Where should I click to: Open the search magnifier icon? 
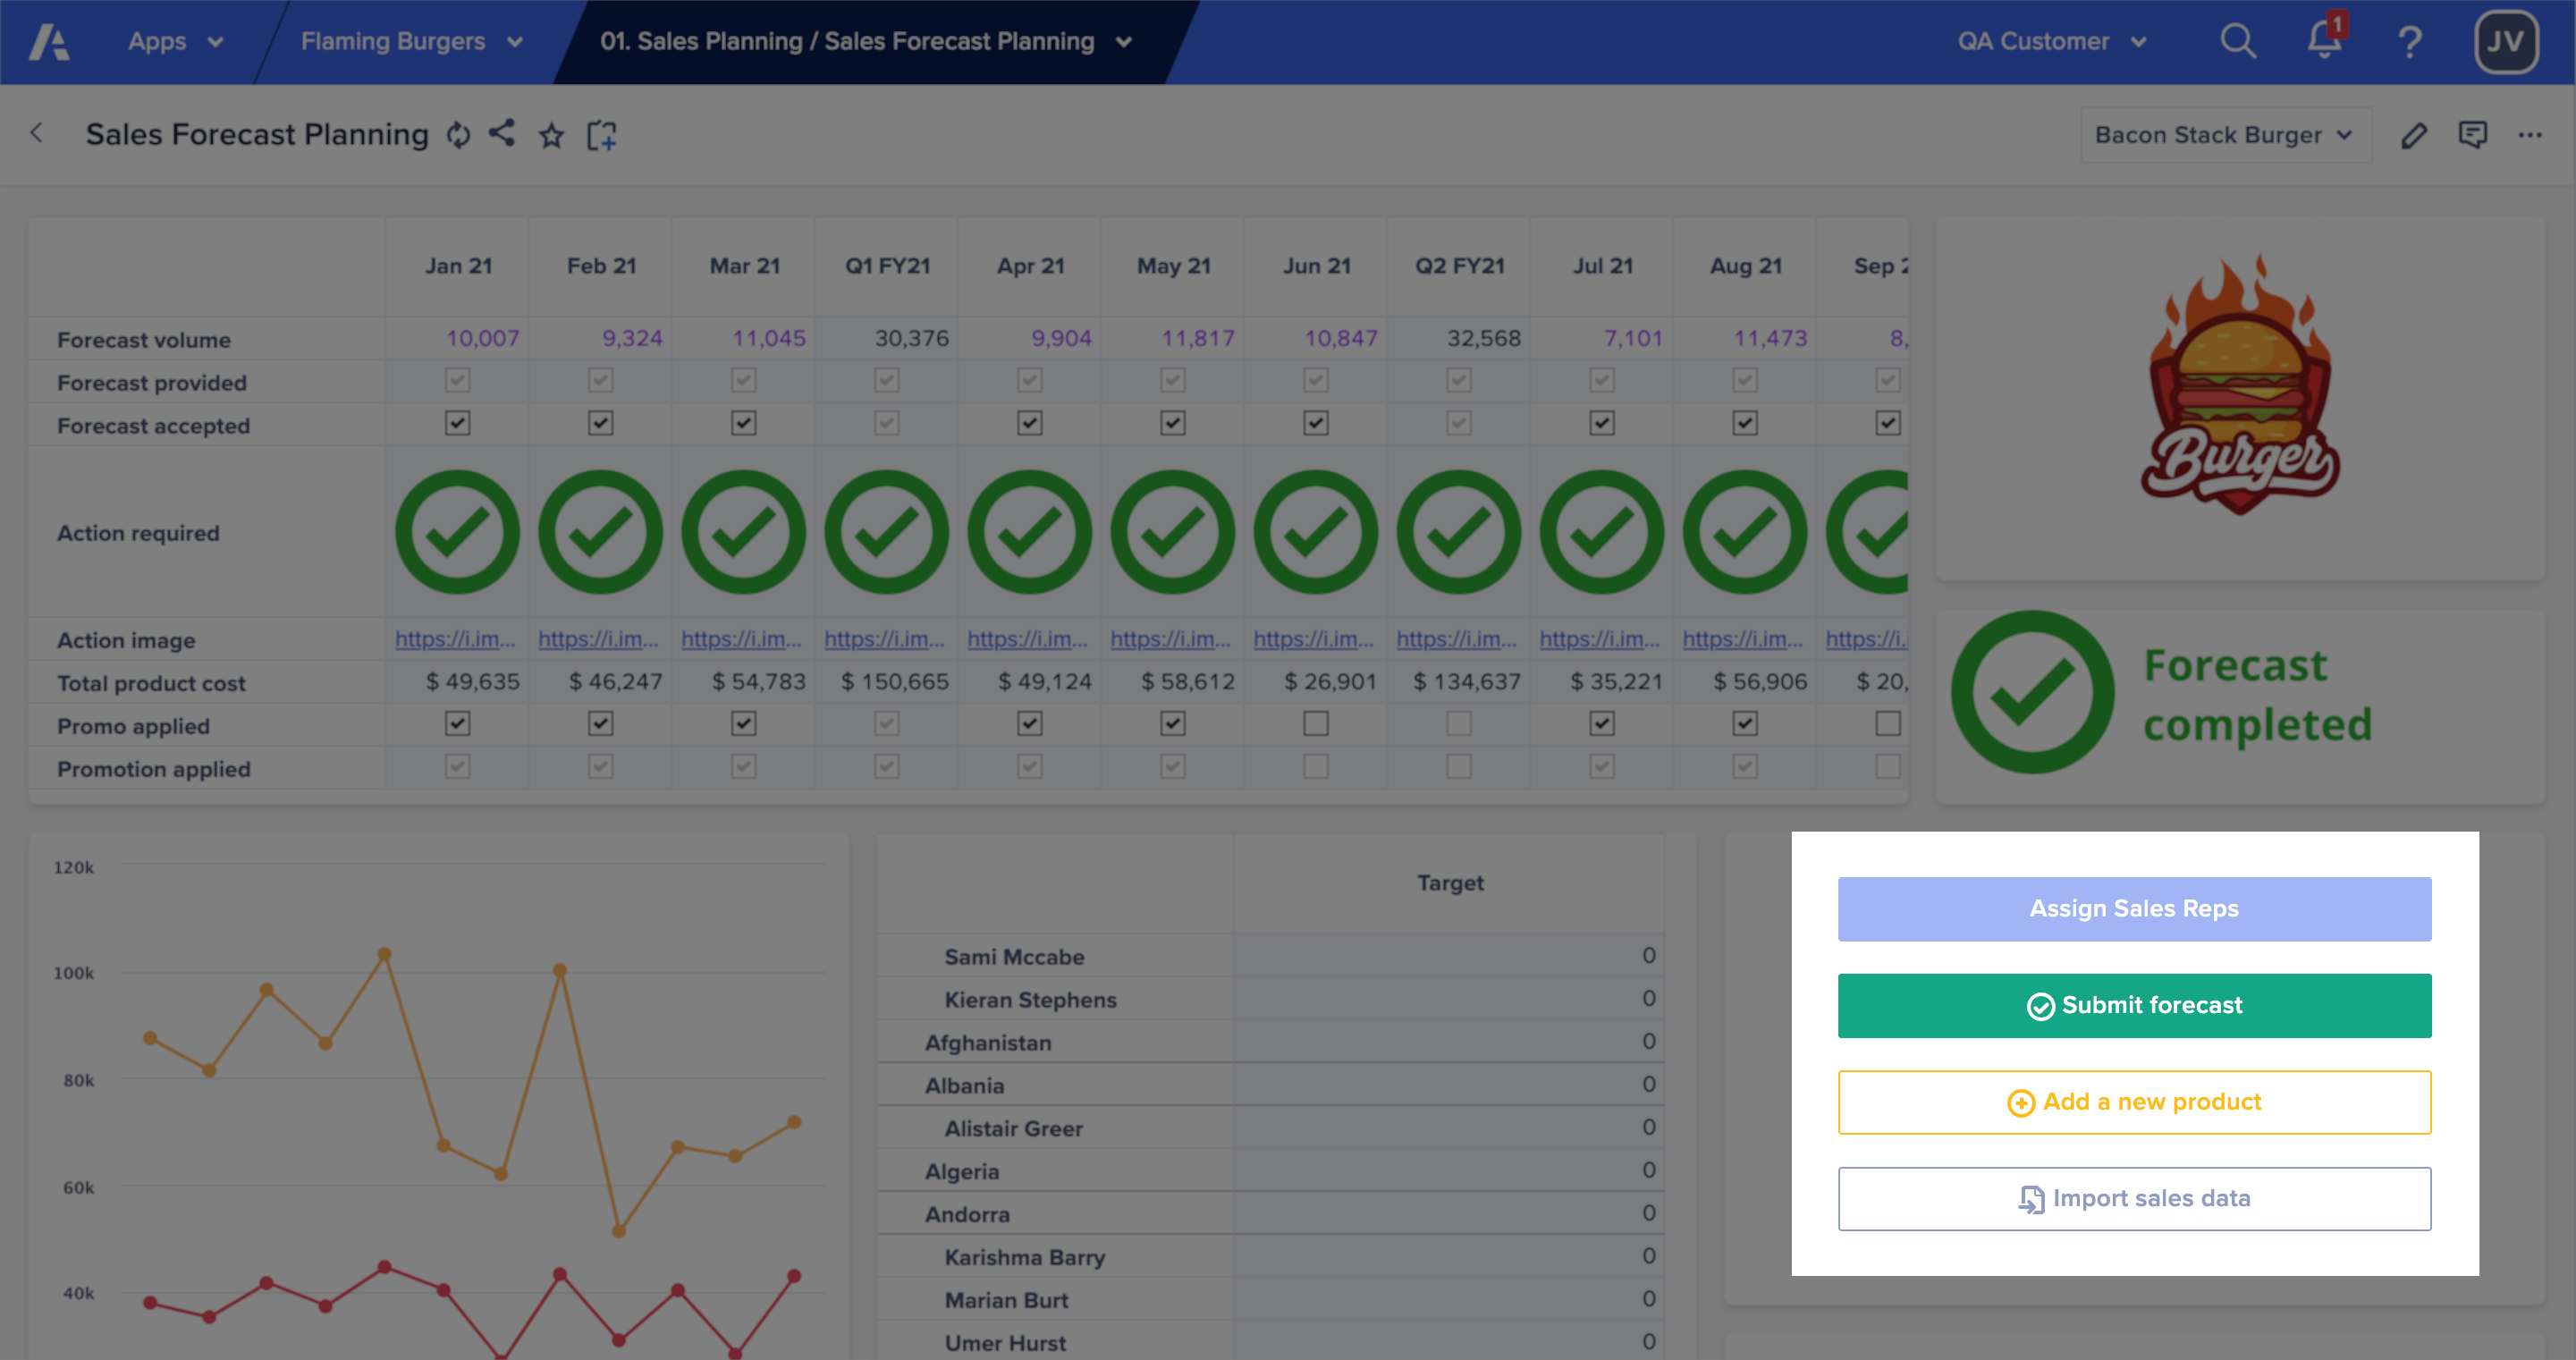pyautogui.click(x=2237, y=42)
